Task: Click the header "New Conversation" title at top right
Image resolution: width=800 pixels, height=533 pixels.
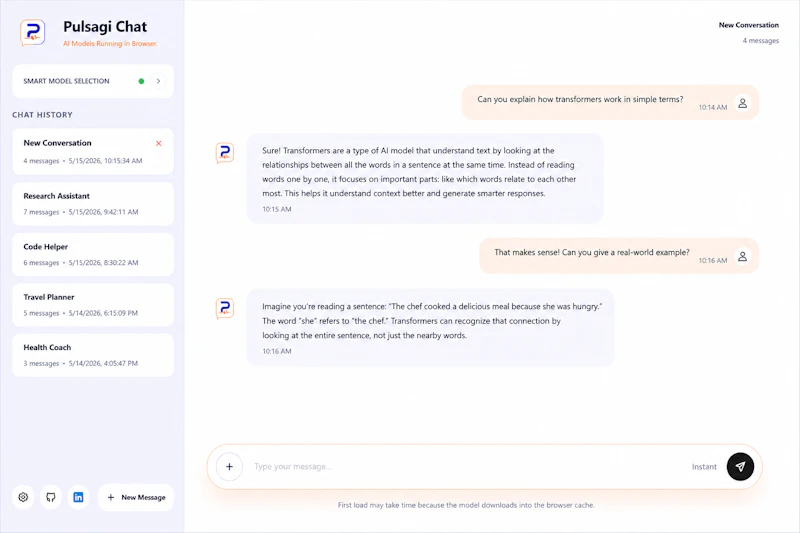Action: point(748,25)
